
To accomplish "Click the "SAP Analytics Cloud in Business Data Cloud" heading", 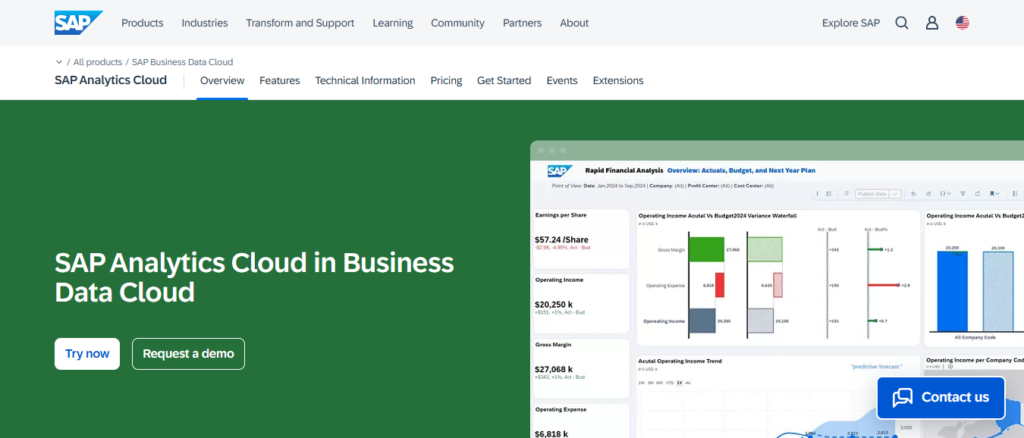I will pyautogui.click(x=254, y=277).
